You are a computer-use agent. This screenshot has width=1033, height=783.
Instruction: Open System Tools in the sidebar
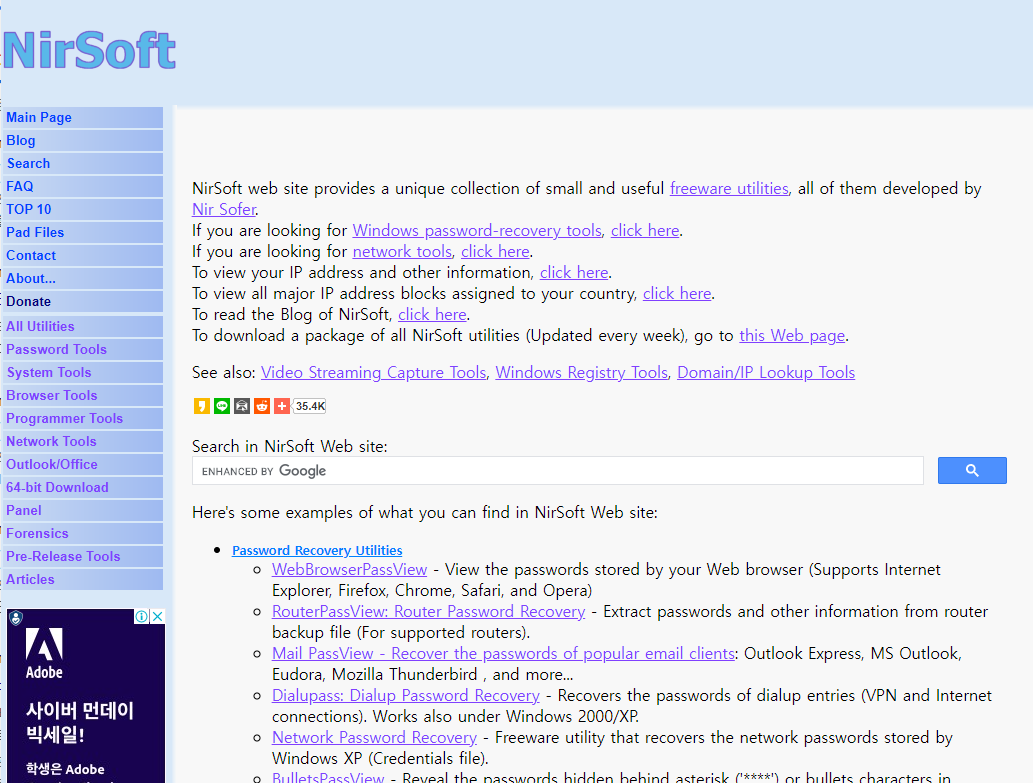[x=83, y=373]
